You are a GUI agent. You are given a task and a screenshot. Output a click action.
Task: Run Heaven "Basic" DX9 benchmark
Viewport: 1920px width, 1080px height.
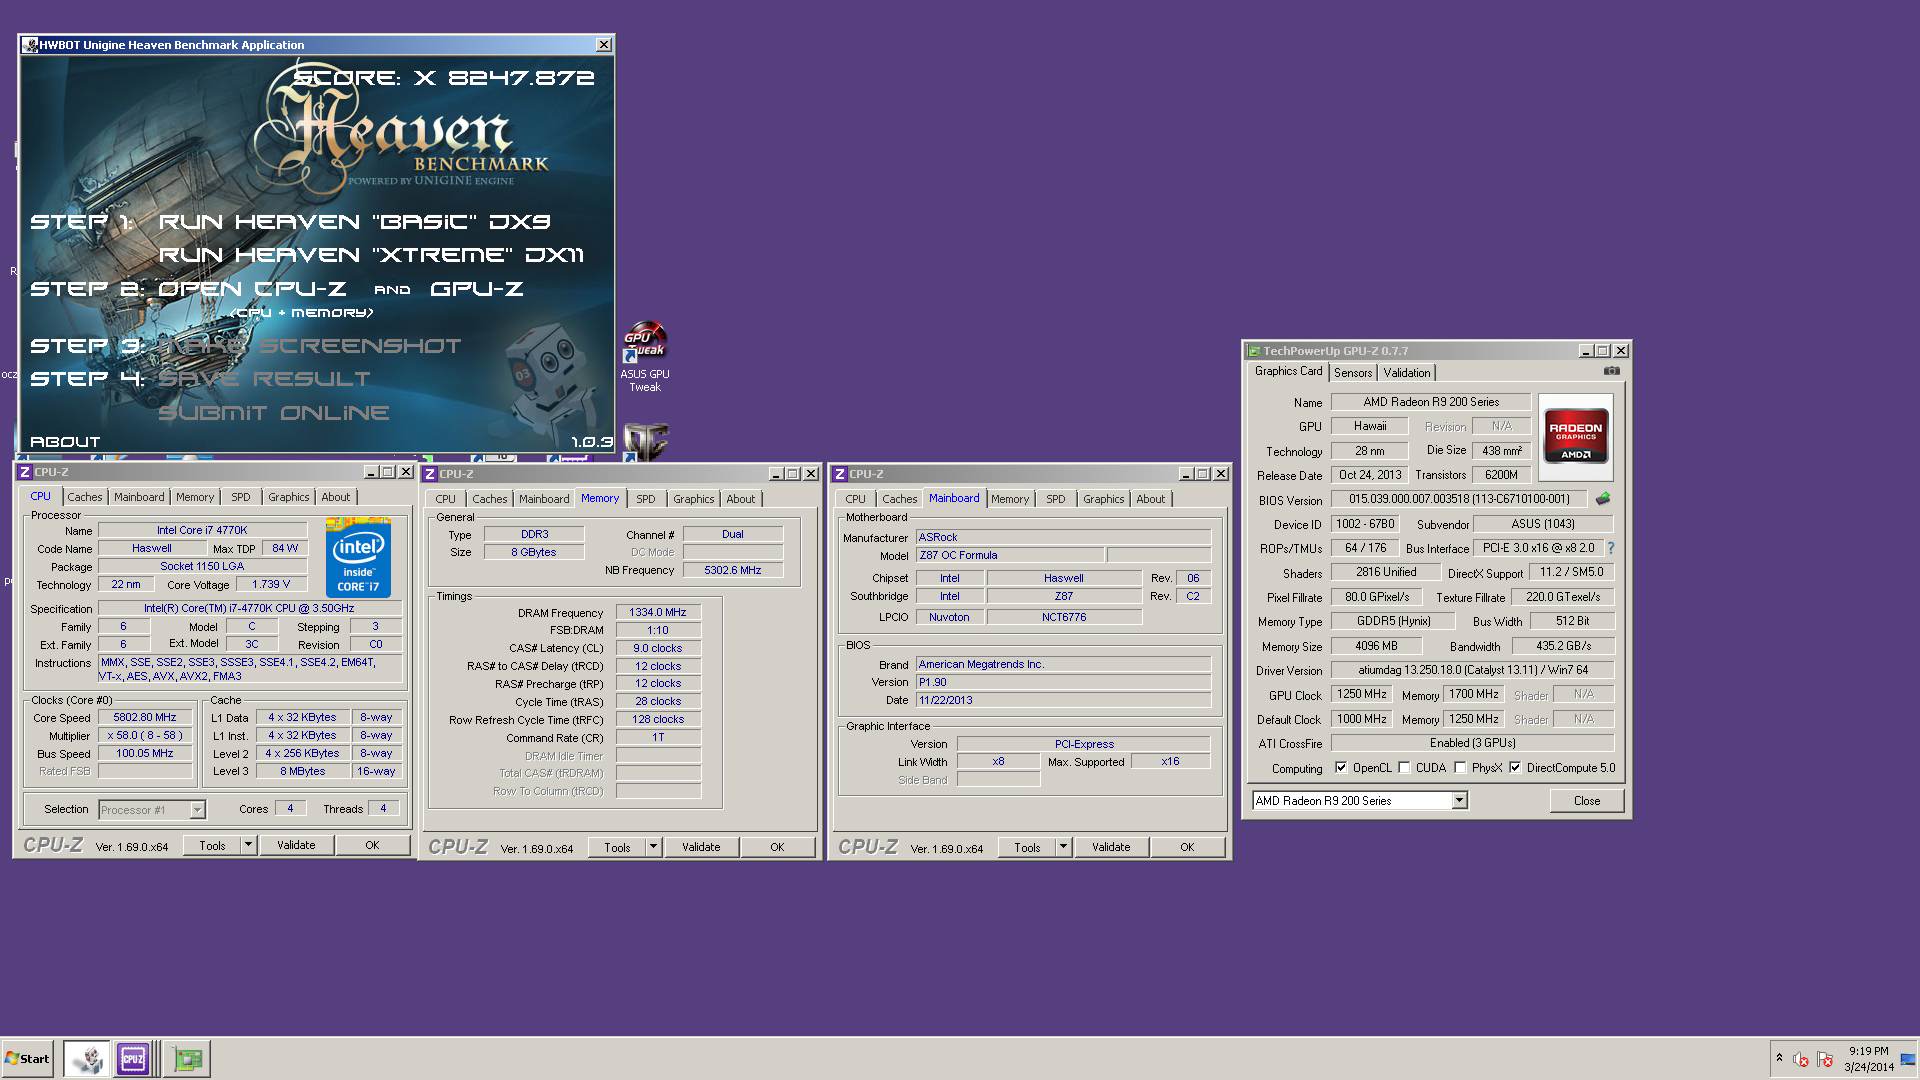pyautogui.click(x=355, y=222)
